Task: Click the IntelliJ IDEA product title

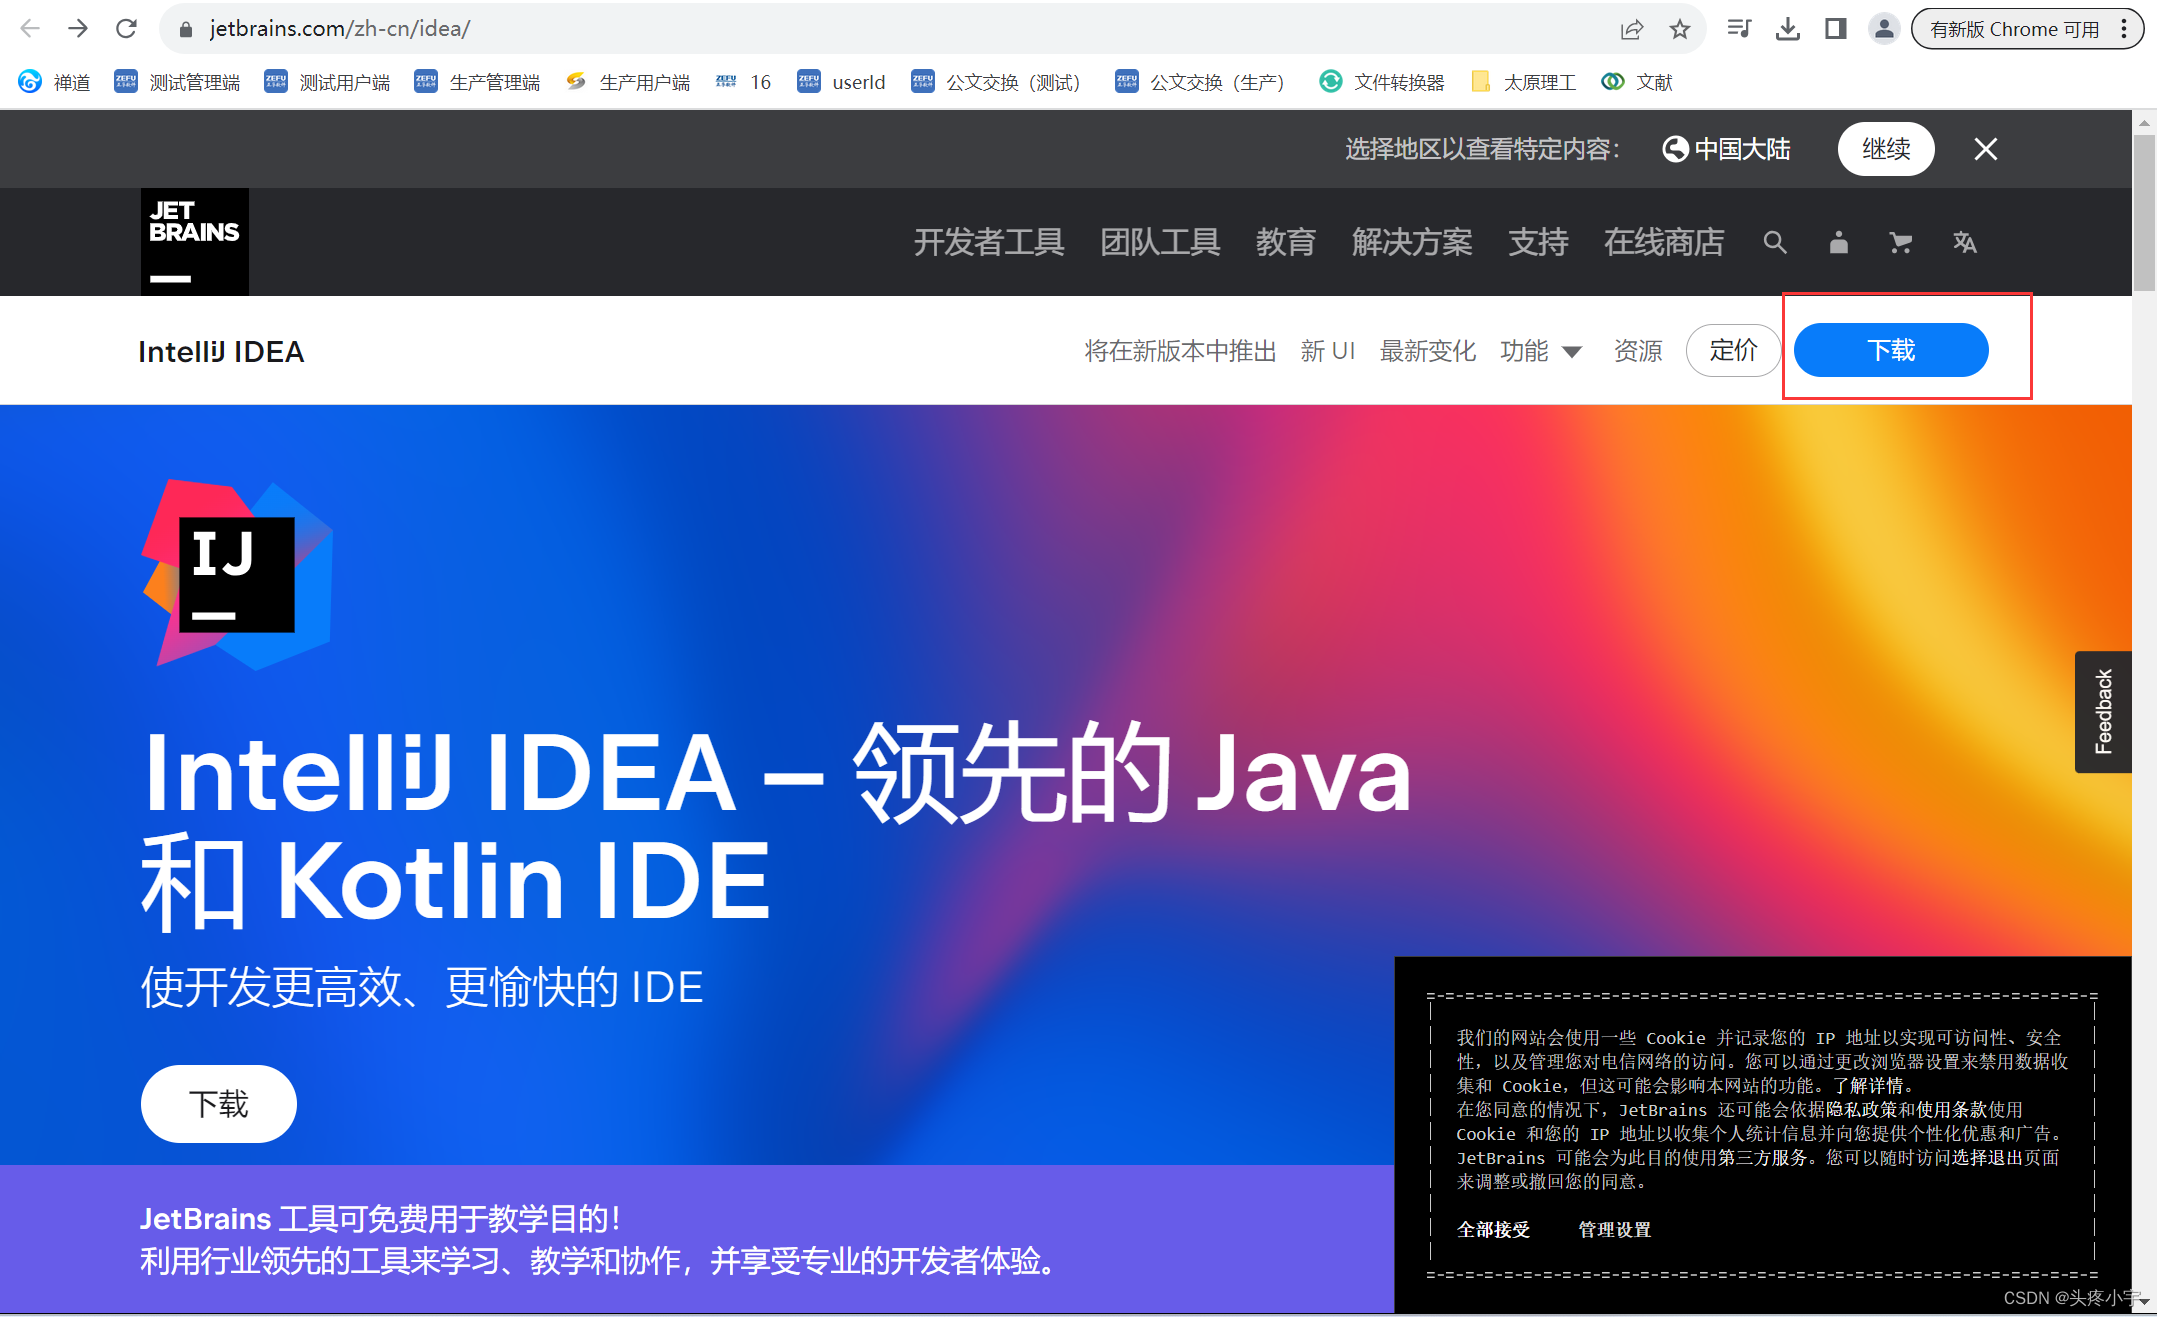Action: (x=221, y=351)
